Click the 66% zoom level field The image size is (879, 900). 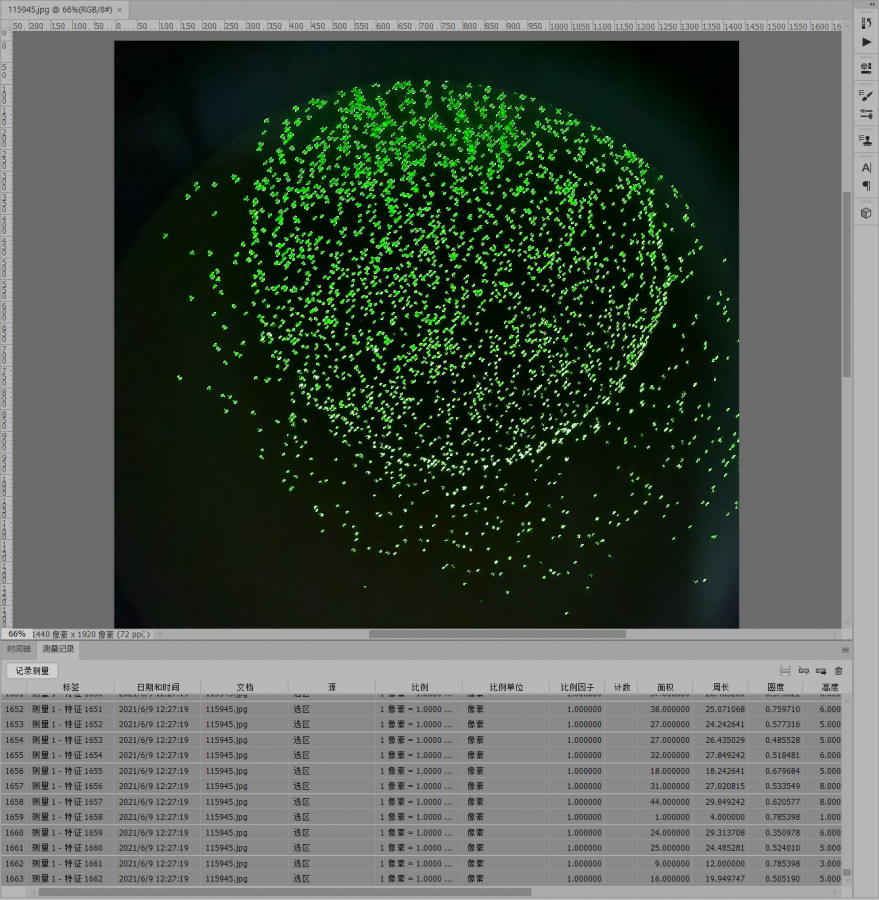click(17, 634)
